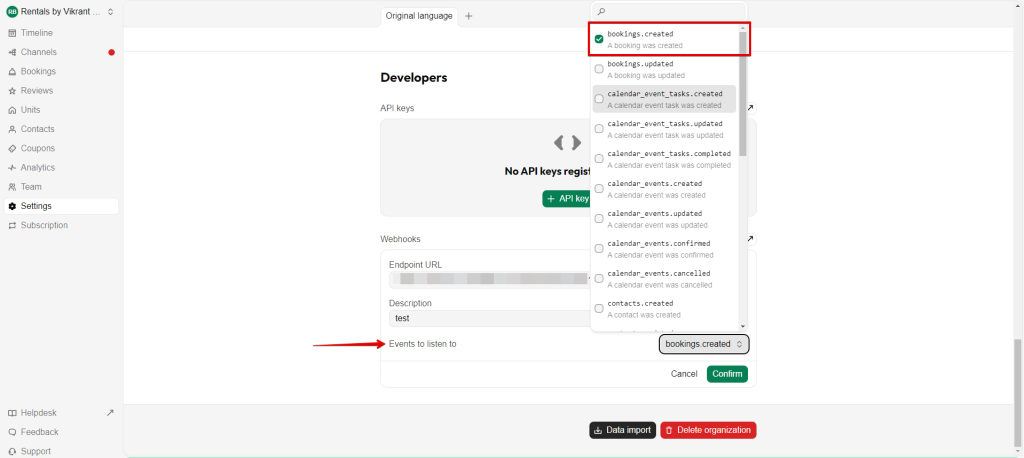Screen dimensions: 1024x458
Task: Click the red Delete organization button
Action: click(708, 430)
